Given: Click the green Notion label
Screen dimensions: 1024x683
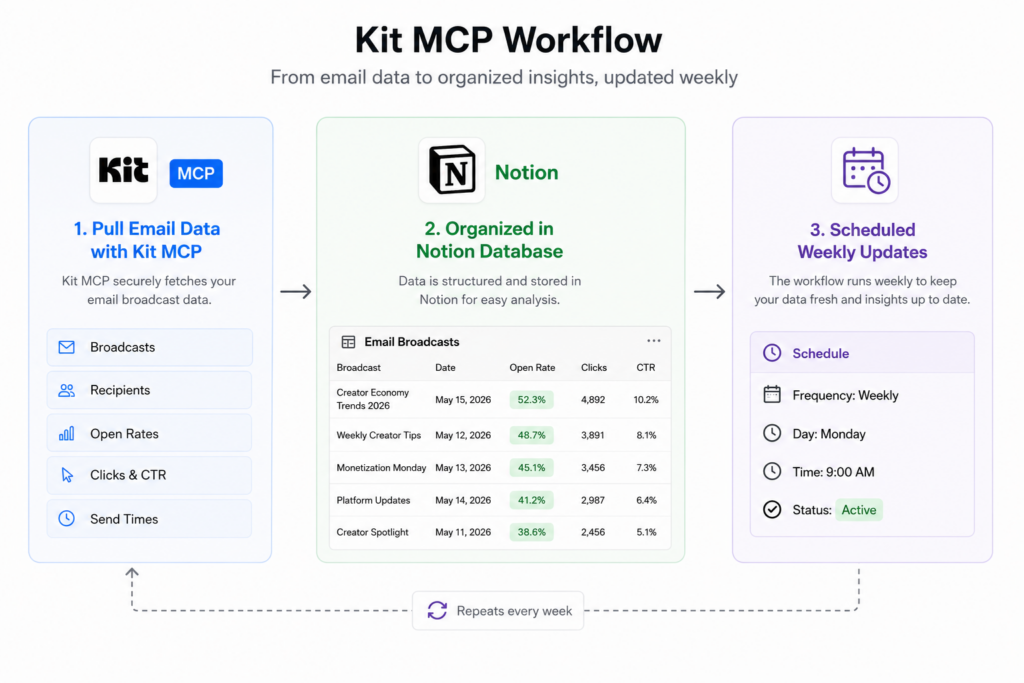Looking at the screenshot, I should 526,172.
